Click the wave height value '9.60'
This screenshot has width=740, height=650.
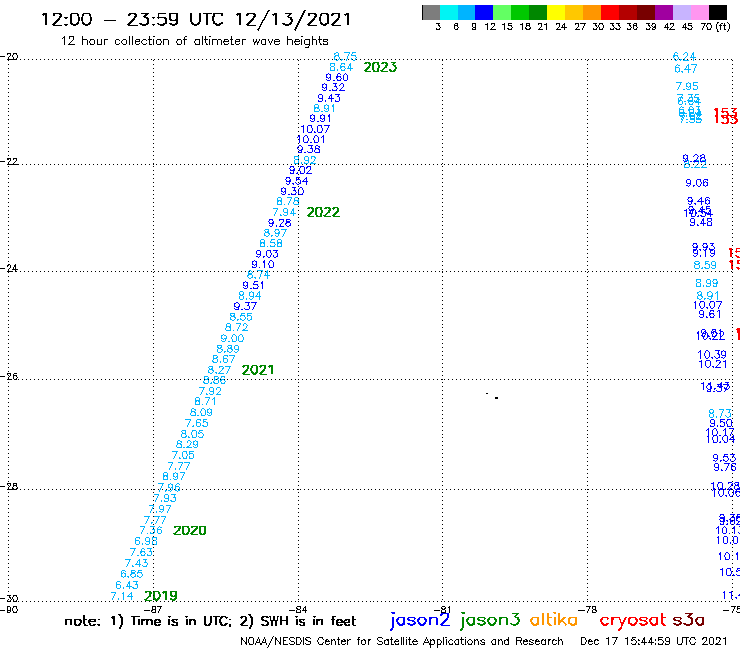337,77
